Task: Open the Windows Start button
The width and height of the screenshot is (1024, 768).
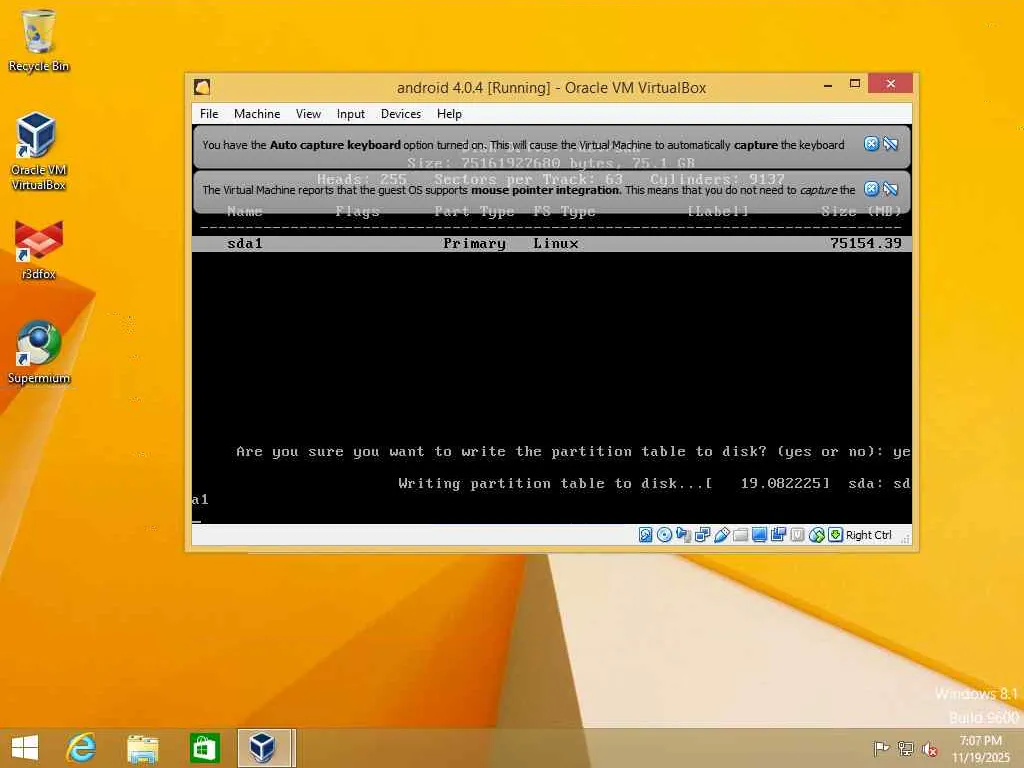Action: pos(25,748)
